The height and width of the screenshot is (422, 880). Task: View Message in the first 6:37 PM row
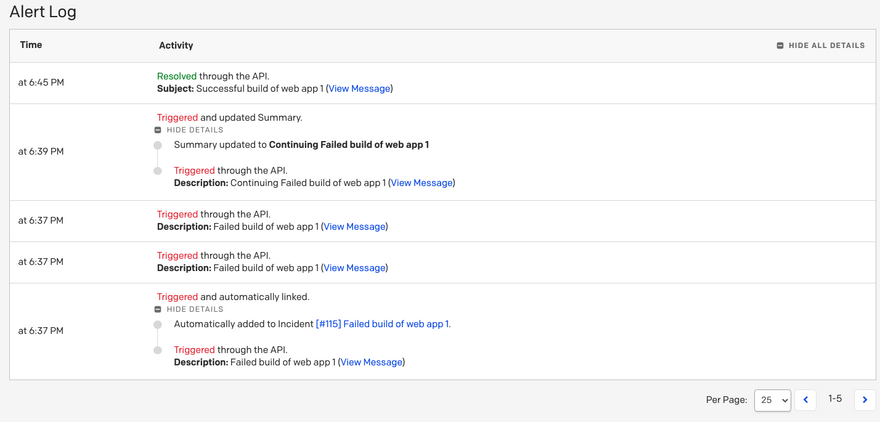(x=355, y=227)
